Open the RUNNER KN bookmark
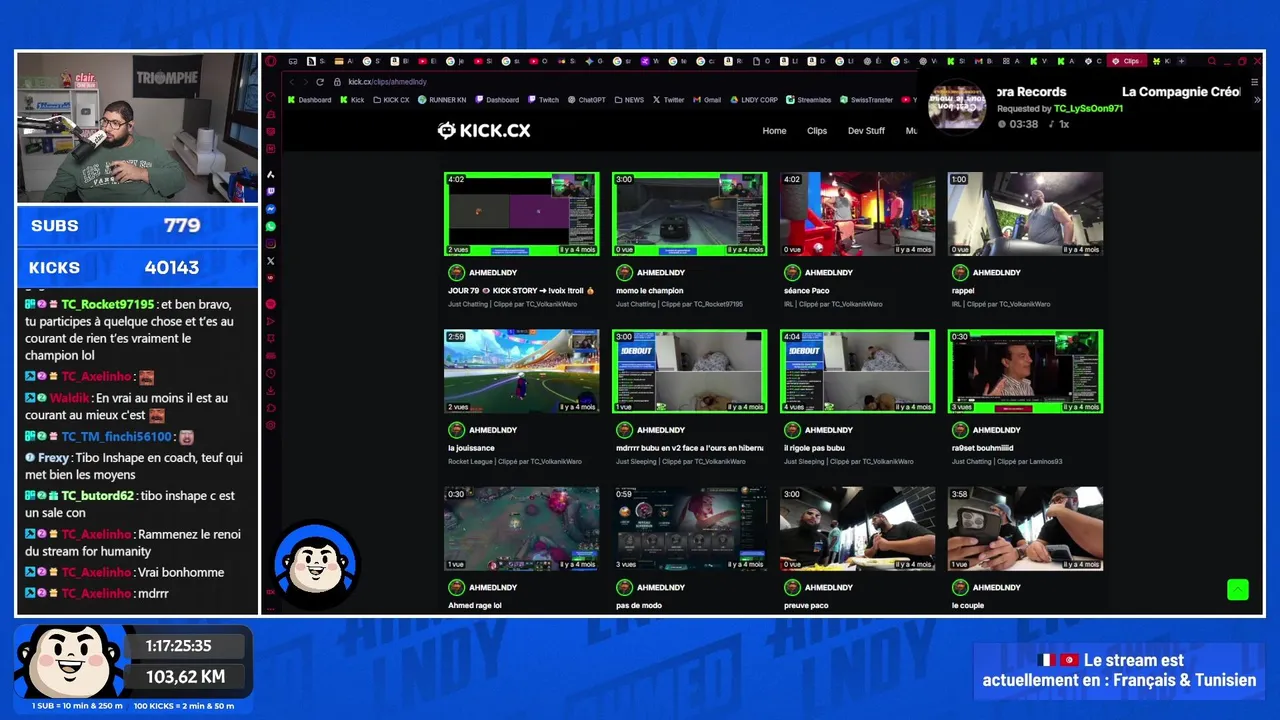The height and width of the screenshot is (720, 1280). [x=442, y=100]
